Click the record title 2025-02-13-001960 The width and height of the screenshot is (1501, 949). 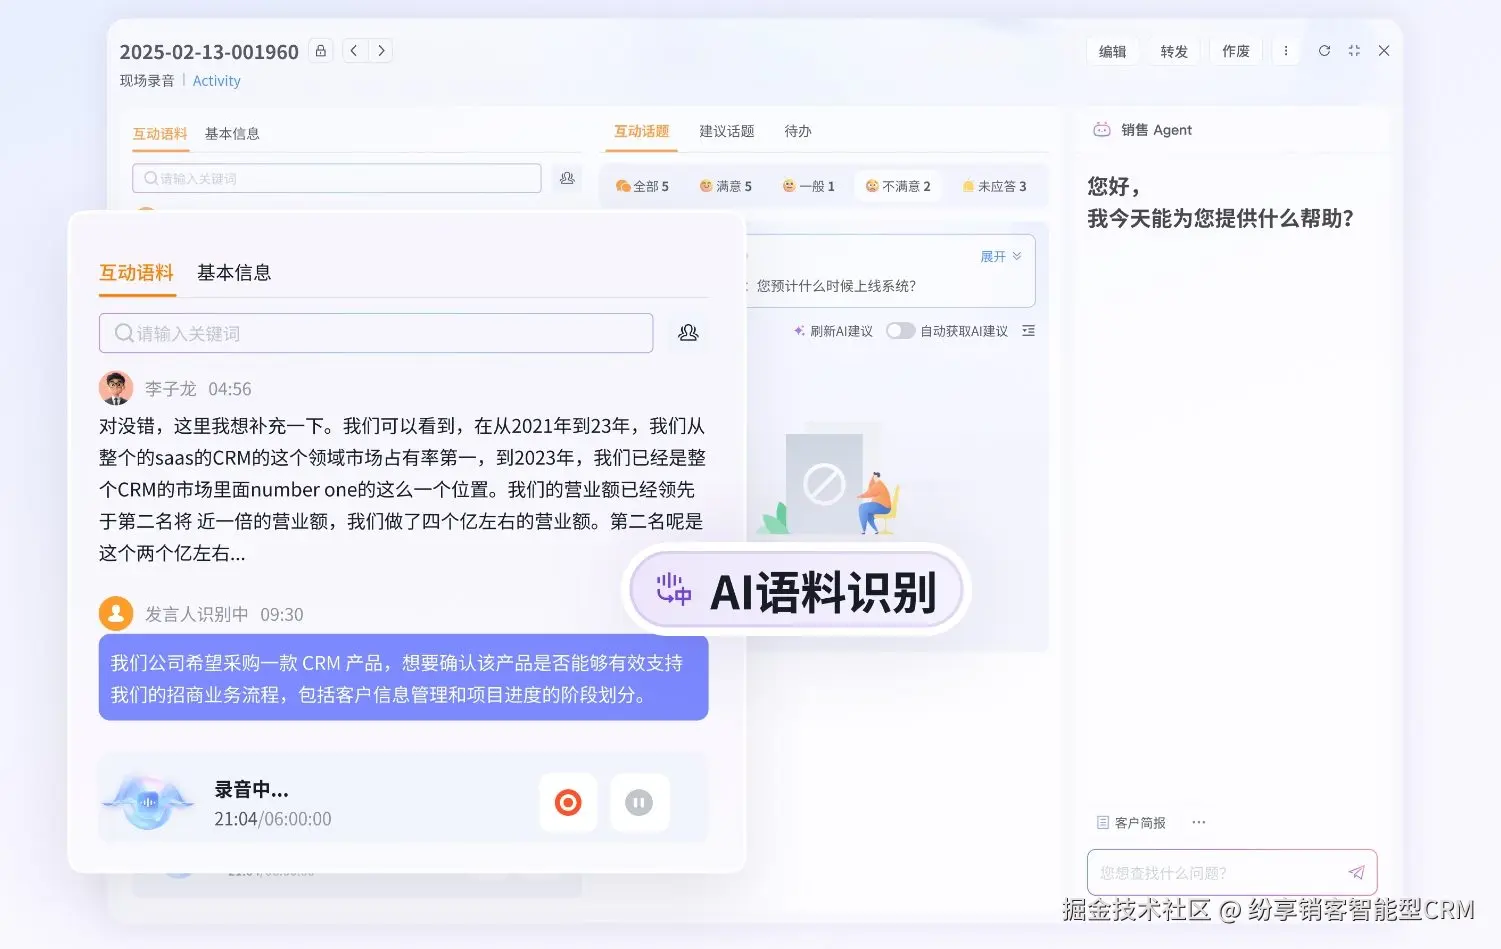pyautogui.click(x=209, y=52)
